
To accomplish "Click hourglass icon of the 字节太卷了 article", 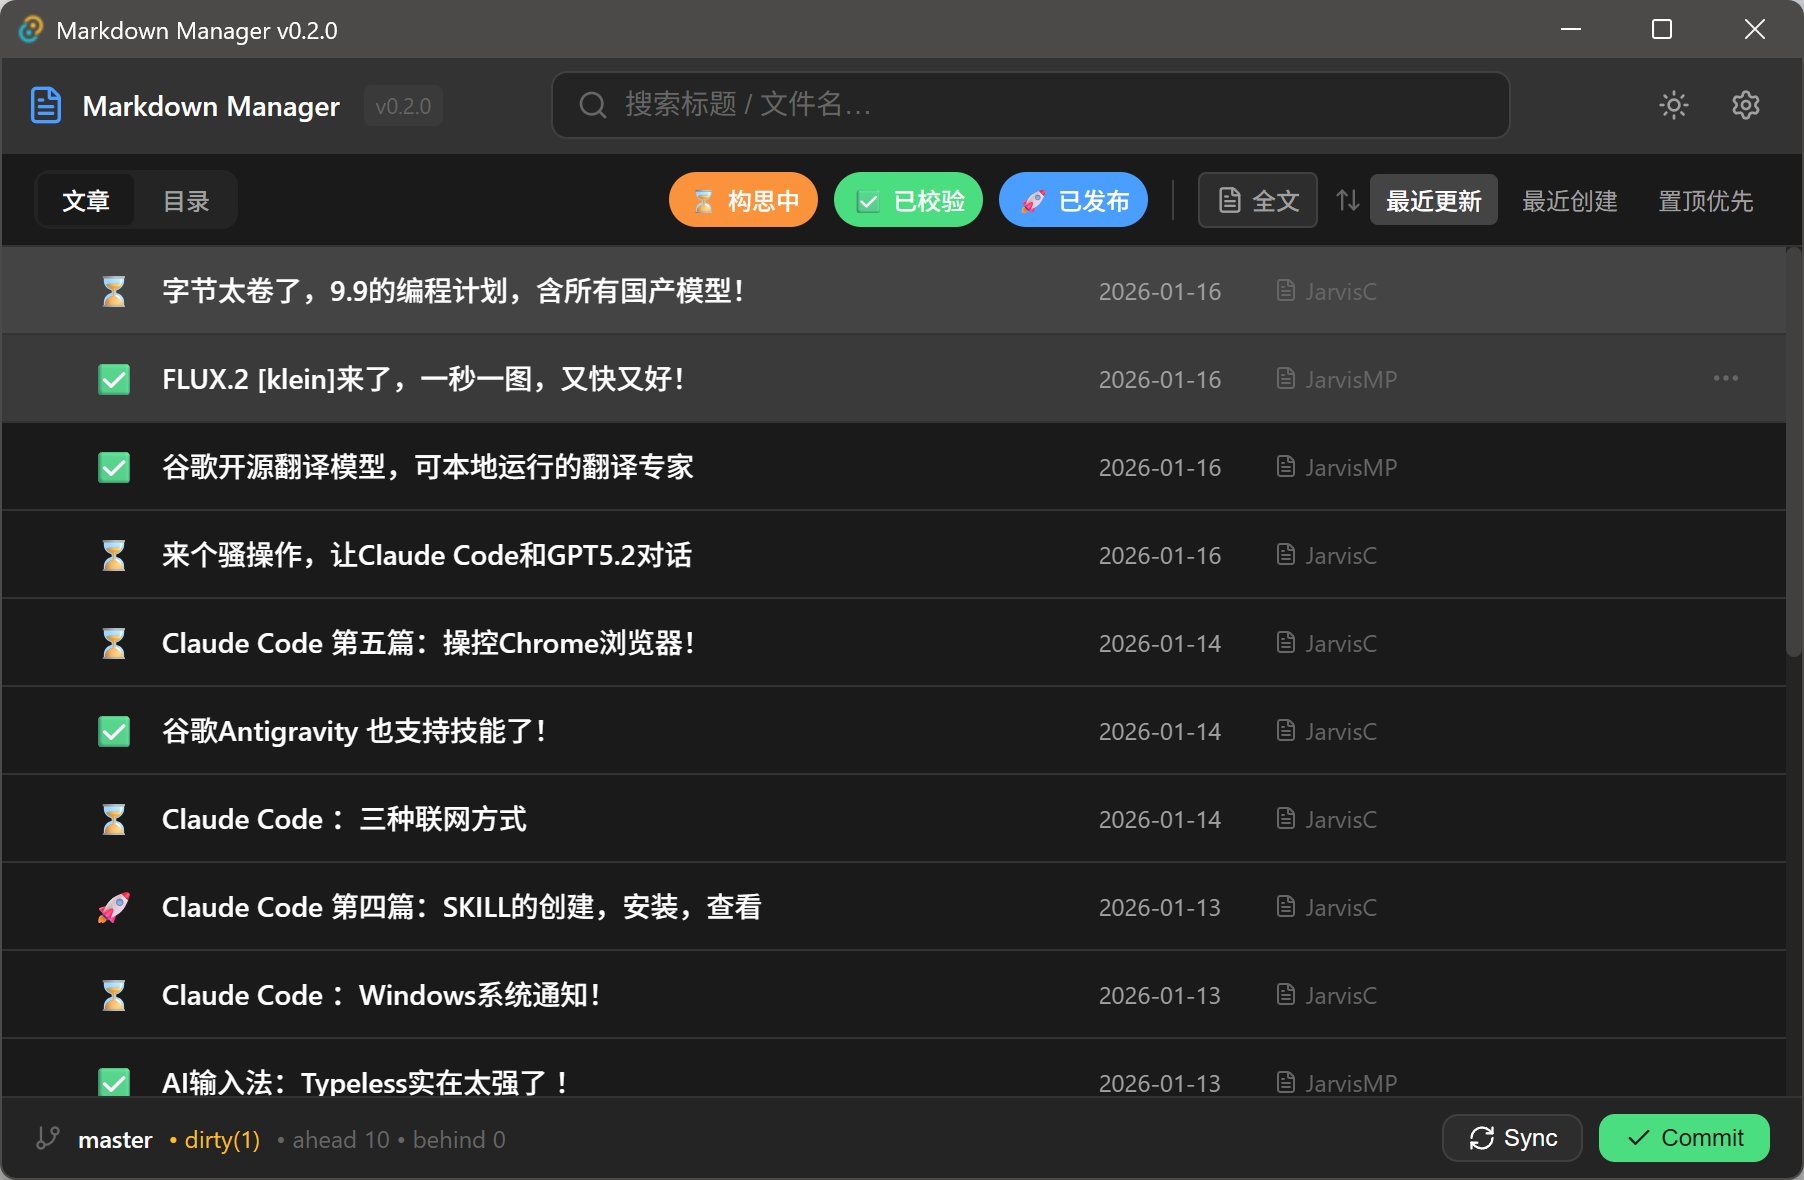I will point(114,292).
